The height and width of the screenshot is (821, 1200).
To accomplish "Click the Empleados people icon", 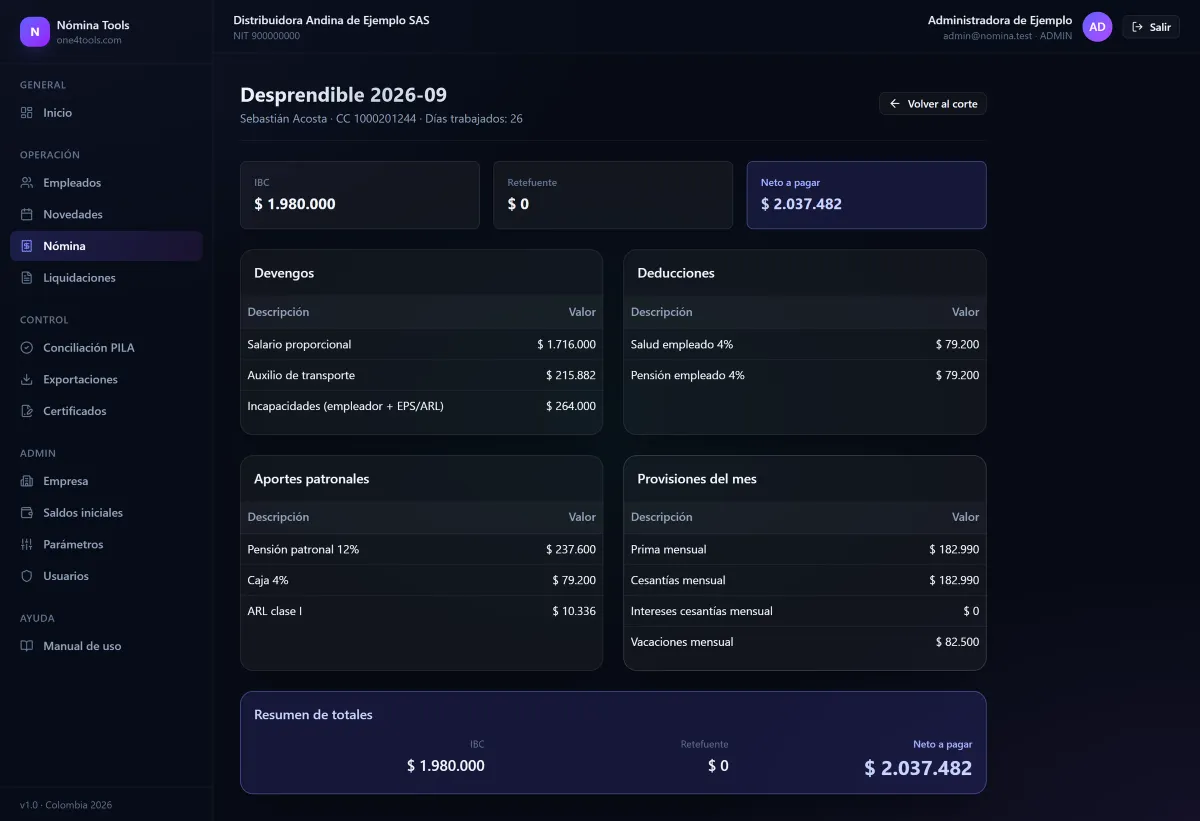I will click(x=27, y=183).
